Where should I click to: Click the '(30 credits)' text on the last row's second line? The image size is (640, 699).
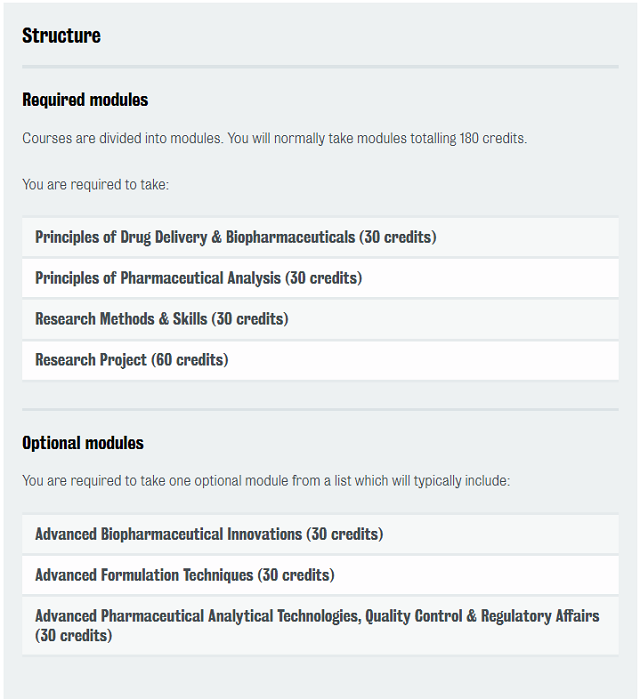click(x=74, y=636)
